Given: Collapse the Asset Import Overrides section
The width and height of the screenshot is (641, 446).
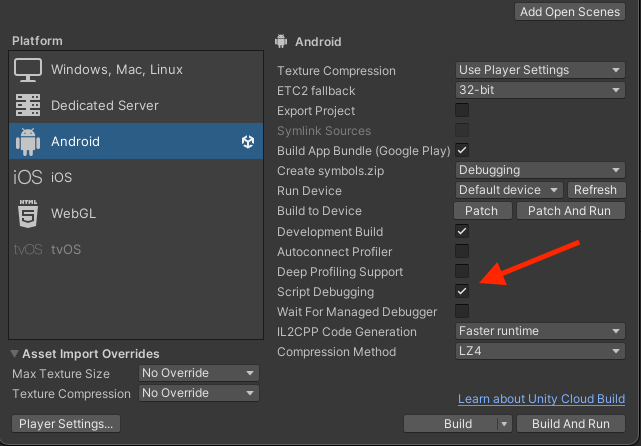Looking at the screenshot, I should [x=15, y=354].
